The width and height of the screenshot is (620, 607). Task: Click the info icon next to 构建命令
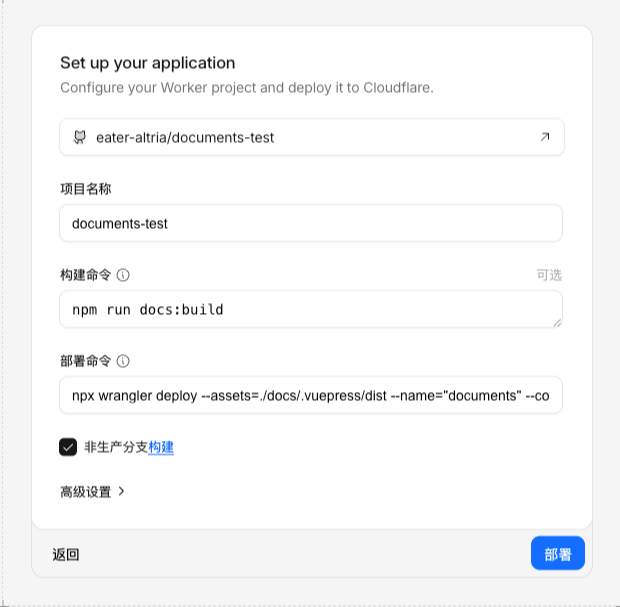point(124,275)
